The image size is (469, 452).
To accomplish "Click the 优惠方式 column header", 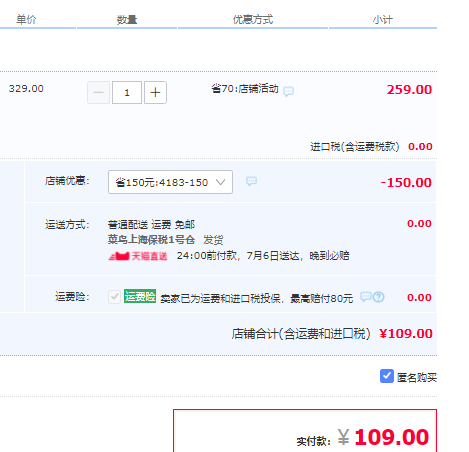I will point(253,19).
